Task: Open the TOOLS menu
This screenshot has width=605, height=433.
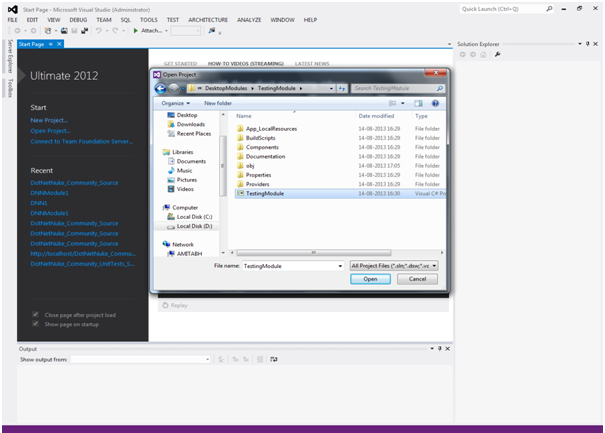Action: pyautogui.click(x=149, y=20)
